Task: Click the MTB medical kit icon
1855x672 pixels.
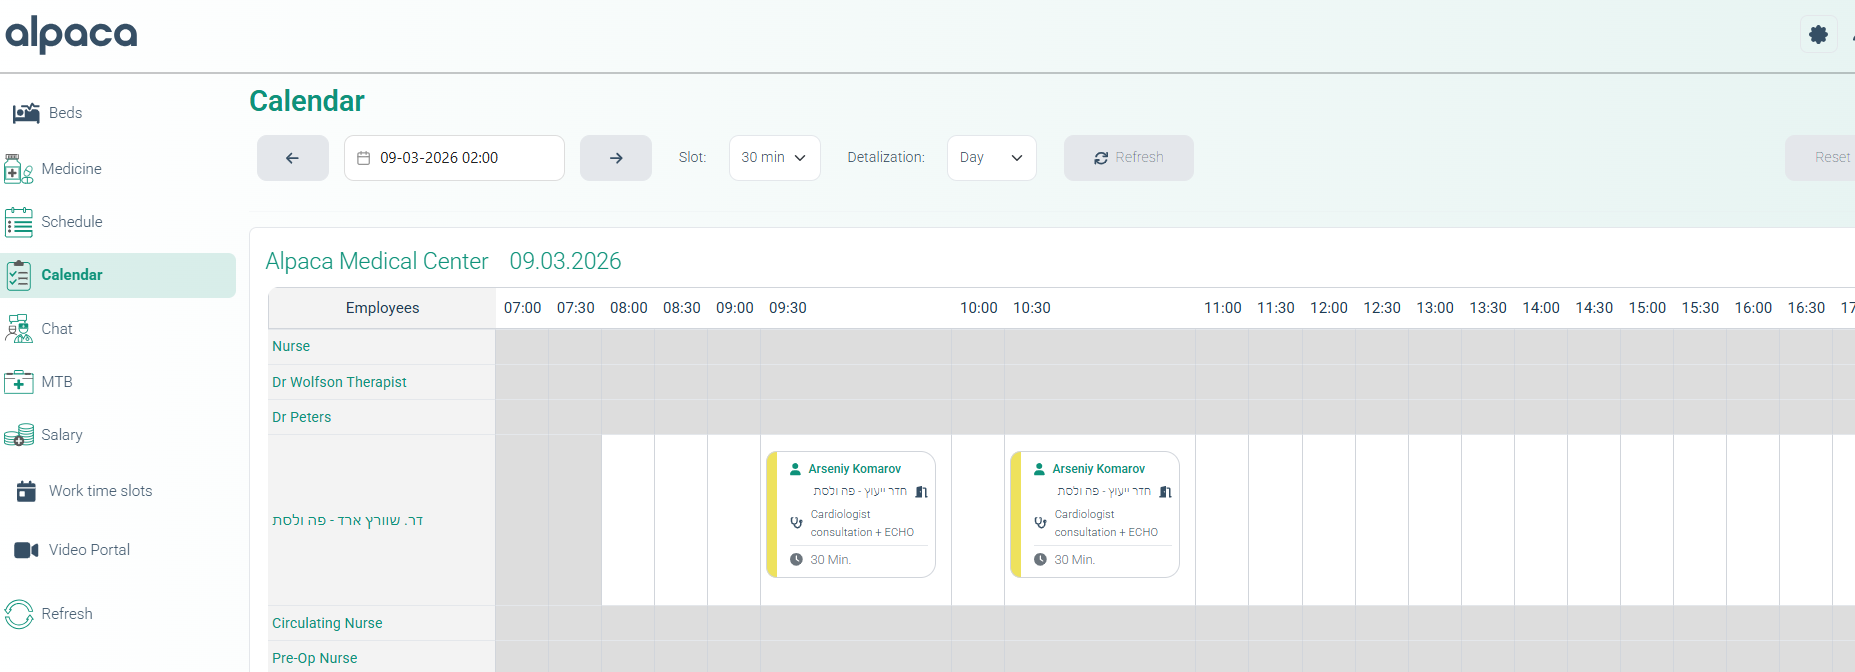Action: pyautogui.click(x=19, y=382)
